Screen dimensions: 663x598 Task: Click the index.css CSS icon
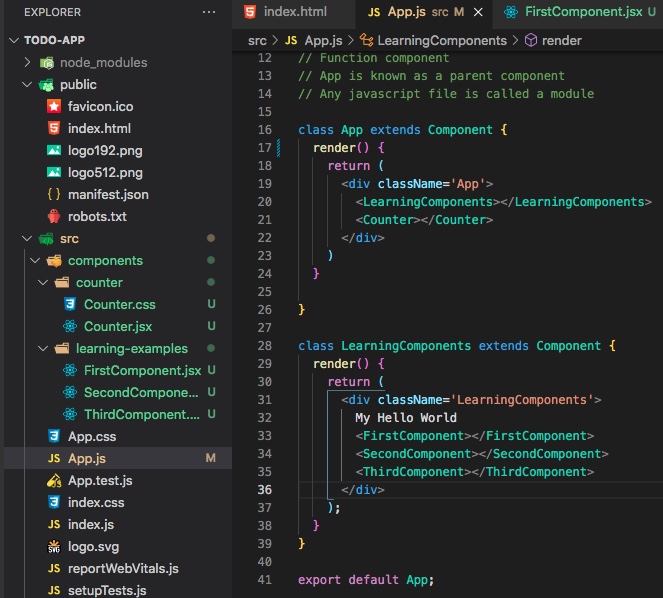[x=54, y=502]
